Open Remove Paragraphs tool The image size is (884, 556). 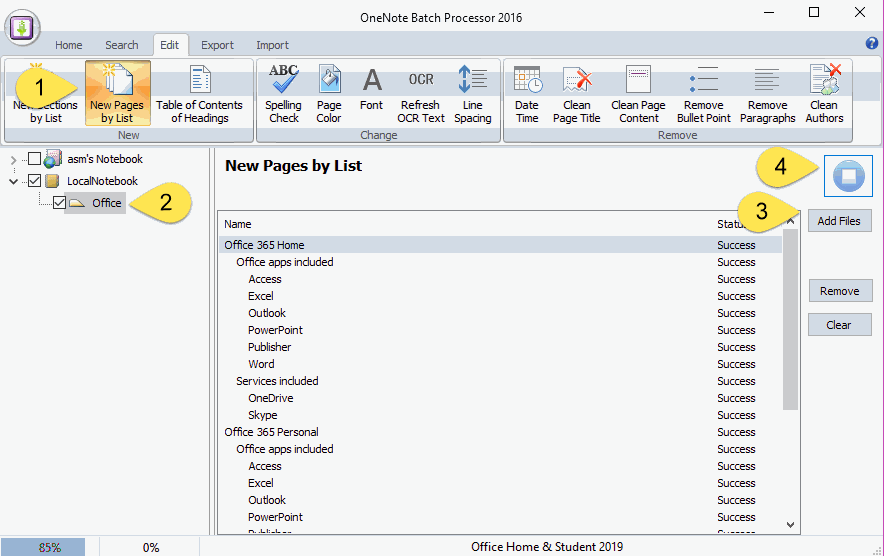[767, 93]
